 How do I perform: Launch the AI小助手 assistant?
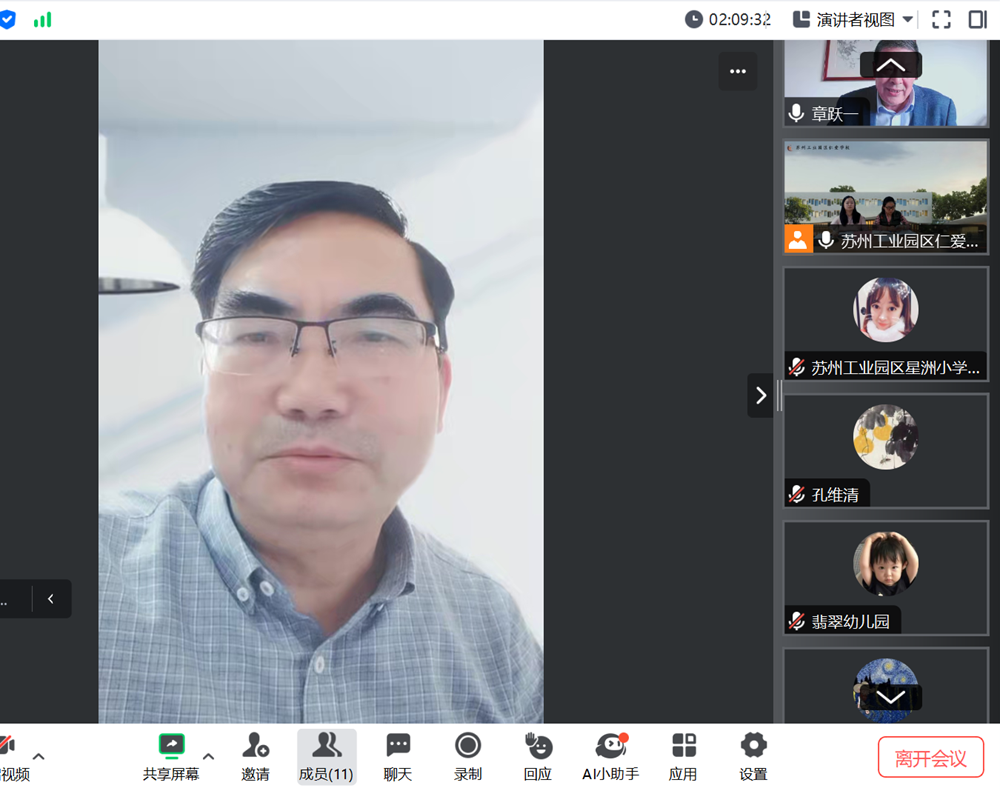click(x=610, y=756)
